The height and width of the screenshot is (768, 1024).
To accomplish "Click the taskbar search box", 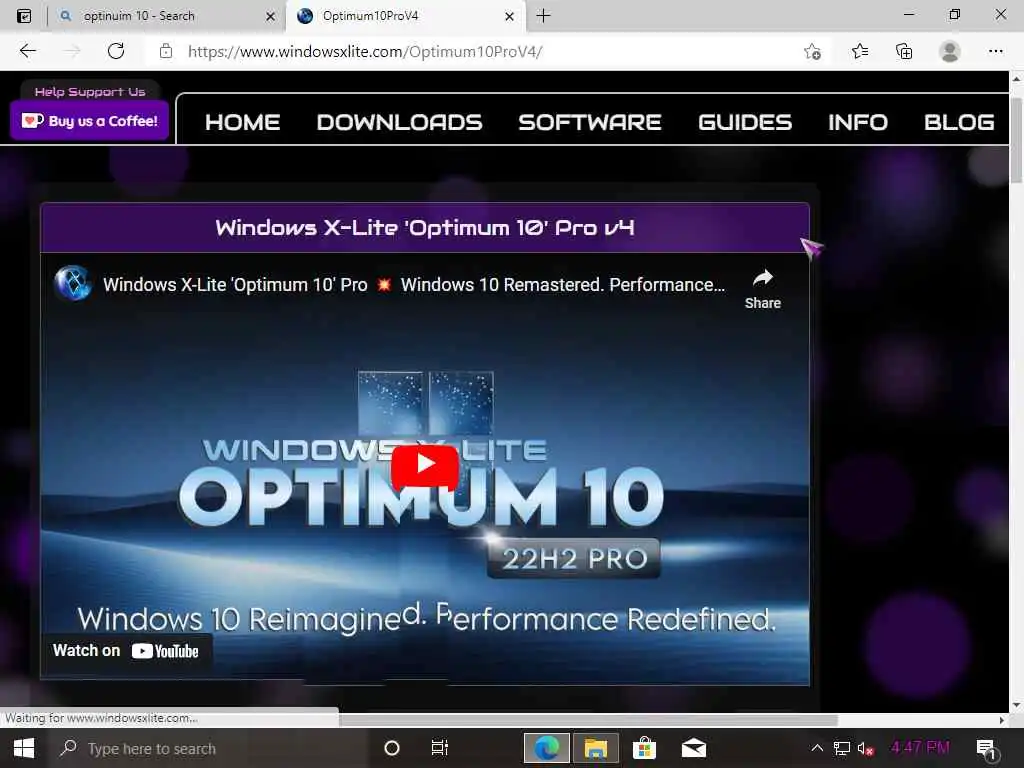I will [209, 748].
